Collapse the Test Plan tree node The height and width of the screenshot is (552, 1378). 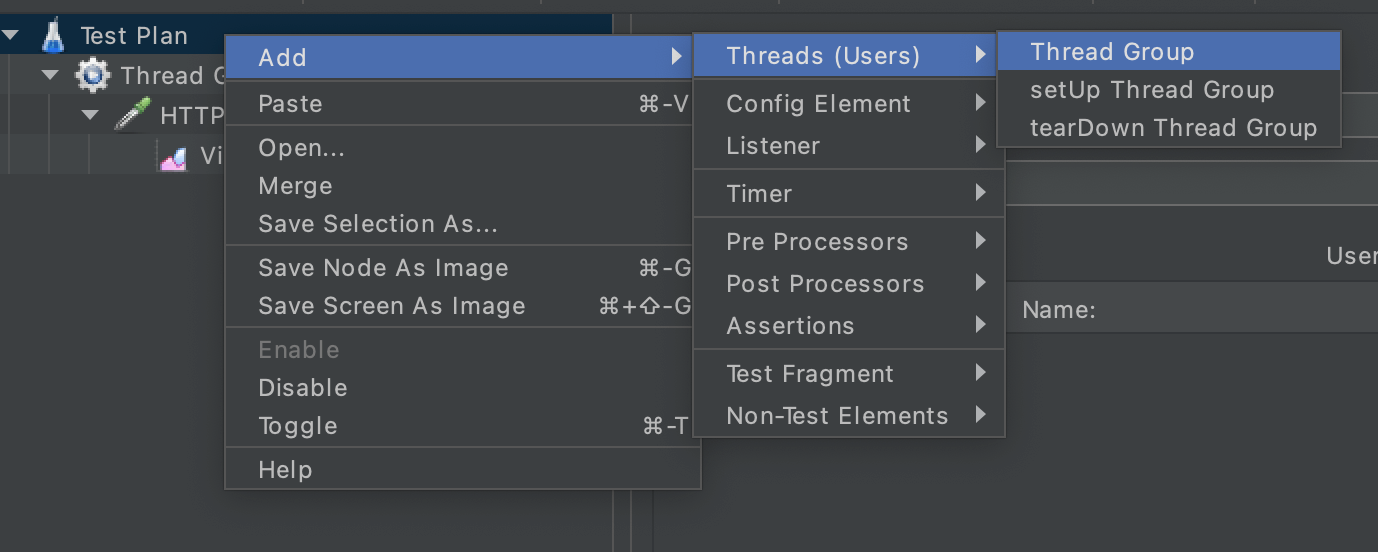pos(11,36)
